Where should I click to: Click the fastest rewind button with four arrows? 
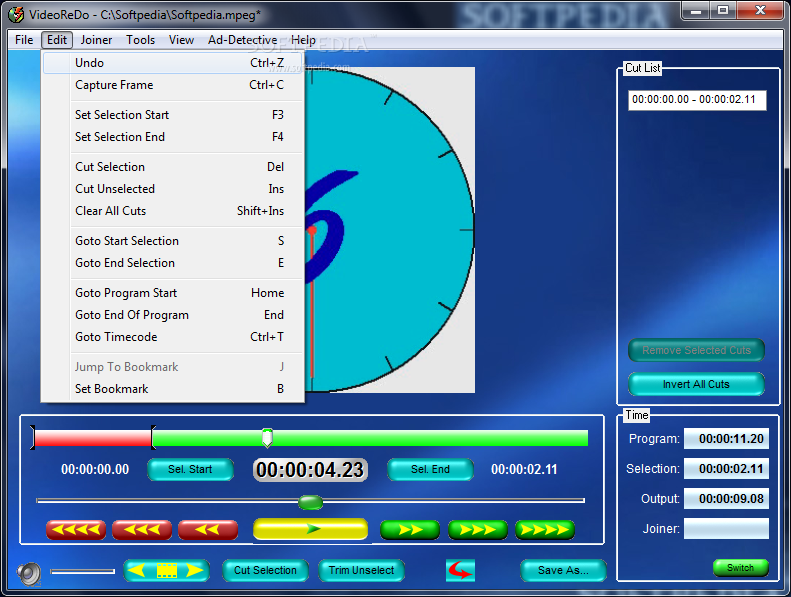(76, 529)
